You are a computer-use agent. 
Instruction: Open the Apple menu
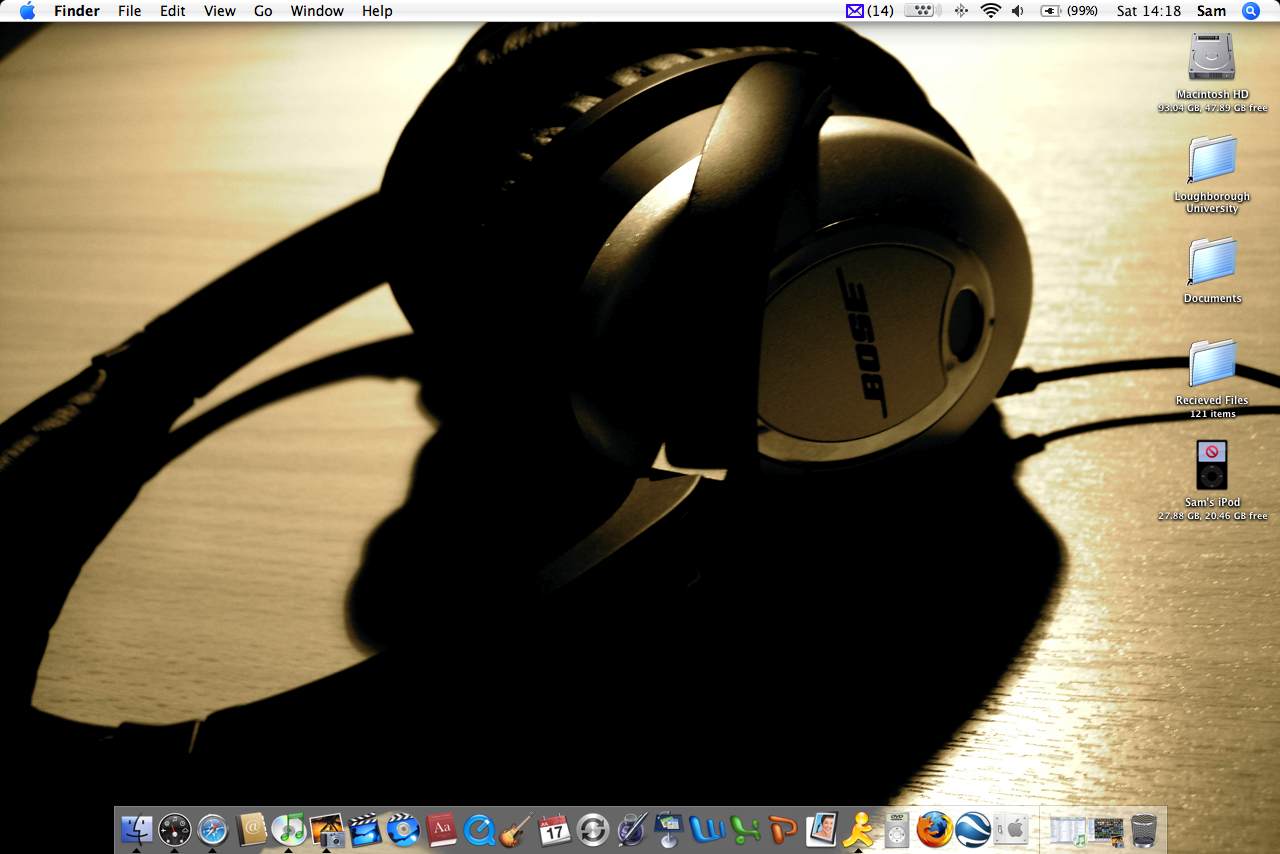[x=27, y=11]
